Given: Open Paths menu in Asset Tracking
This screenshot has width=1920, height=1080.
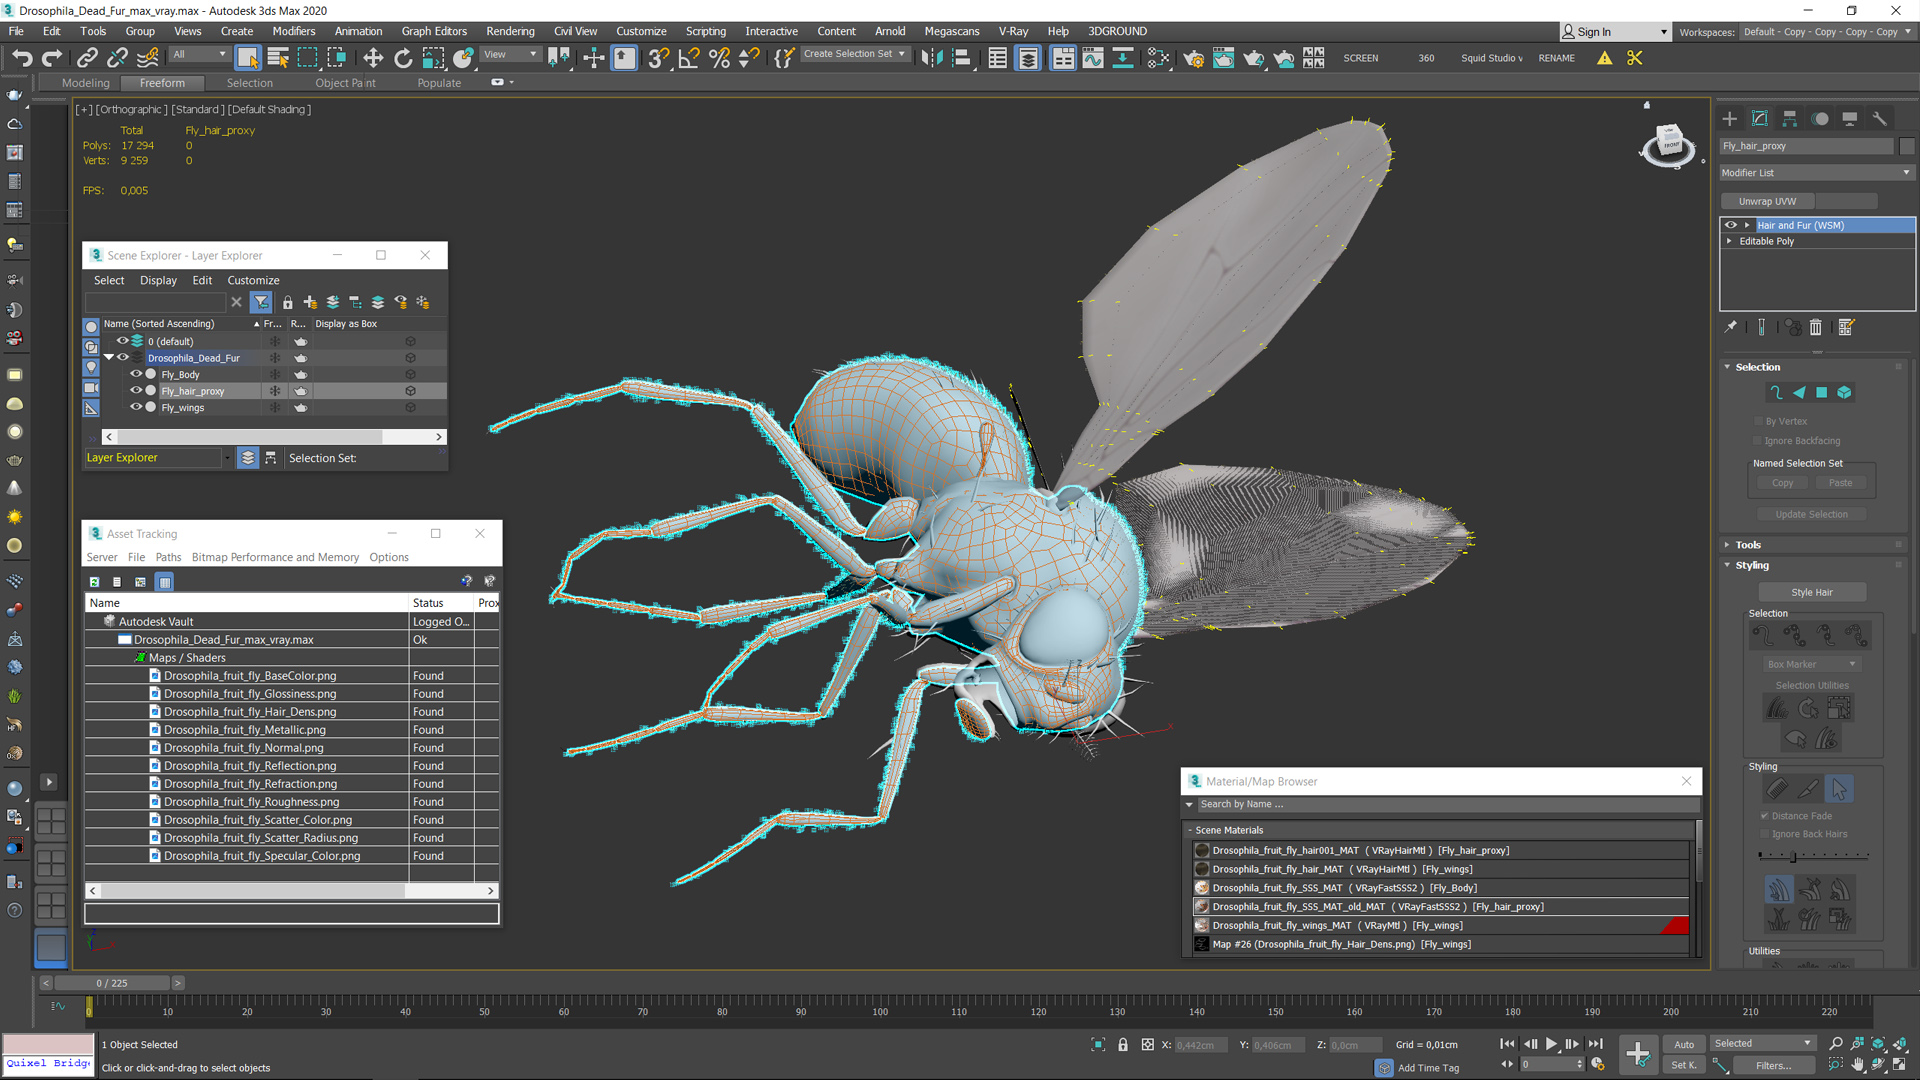Looking at the screenshot, I should [x=168, y=557].
